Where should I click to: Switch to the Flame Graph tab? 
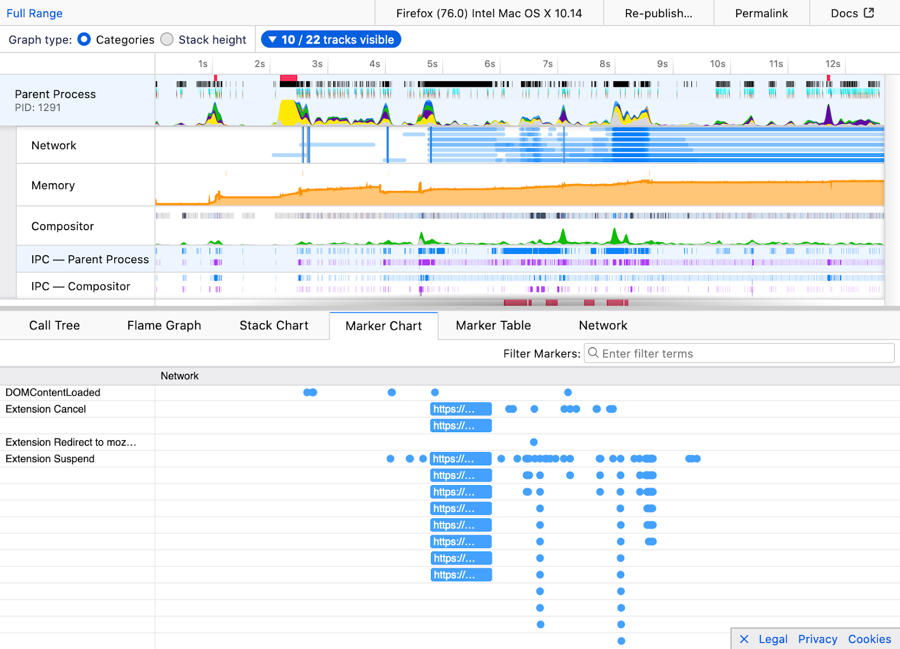(x=164, y=325)
